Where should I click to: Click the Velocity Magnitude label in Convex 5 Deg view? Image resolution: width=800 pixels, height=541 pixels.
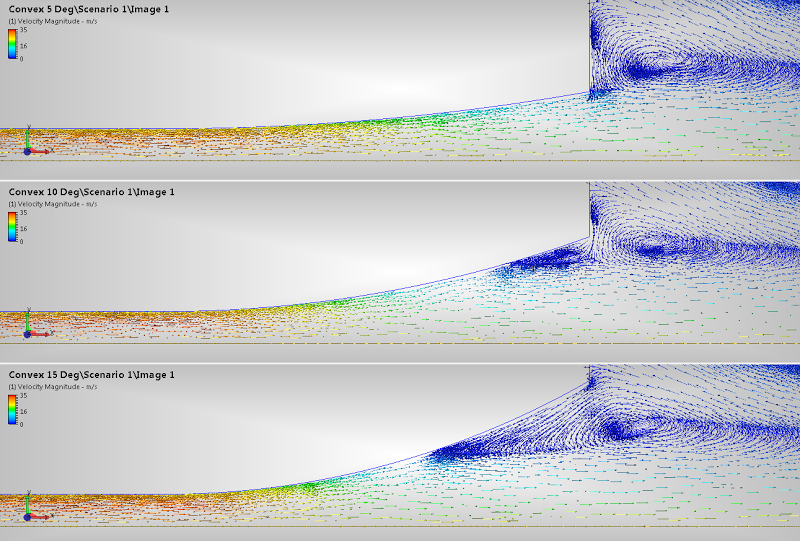tap(53, 21)
